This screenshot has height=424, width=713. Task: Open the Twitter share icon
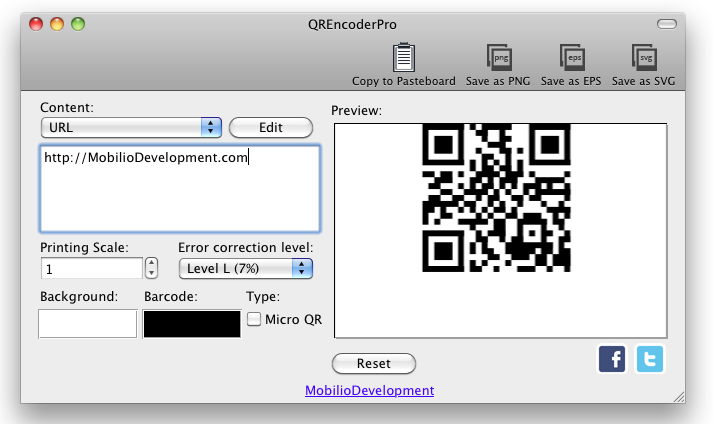[x=649, y=359]
